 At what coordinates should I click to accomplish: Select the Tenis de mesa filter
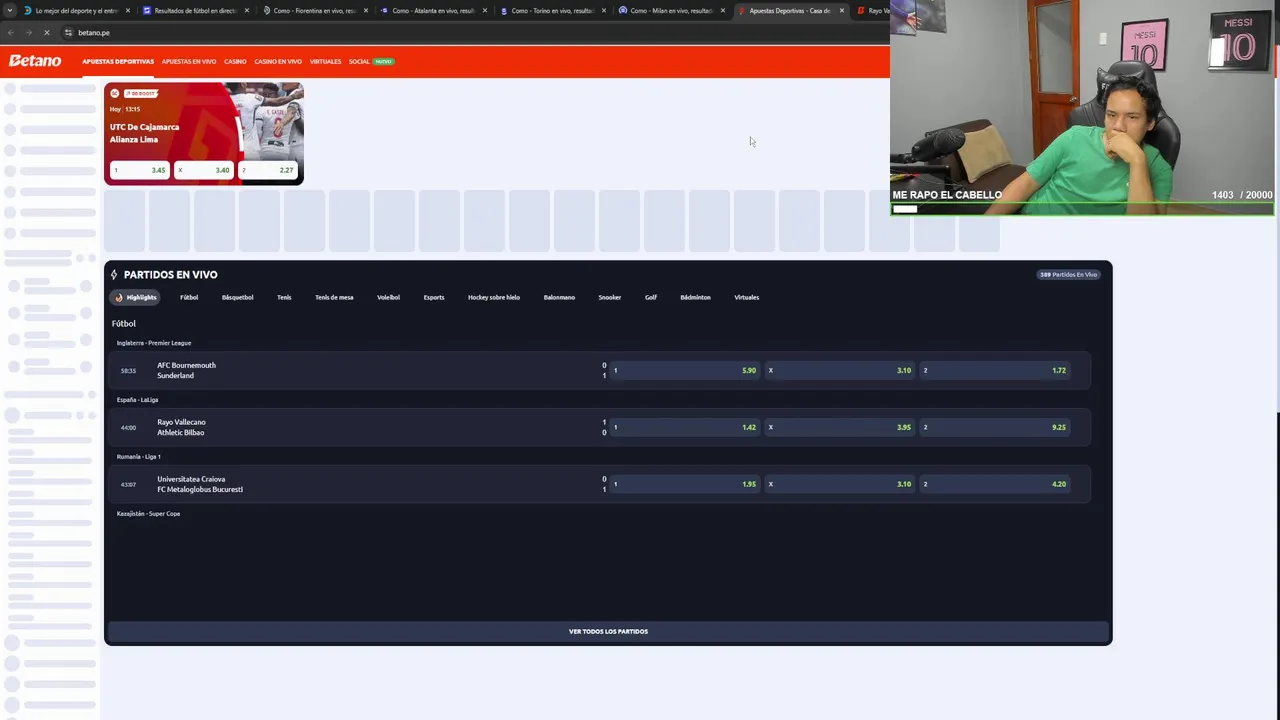click(x=334, y=297)
